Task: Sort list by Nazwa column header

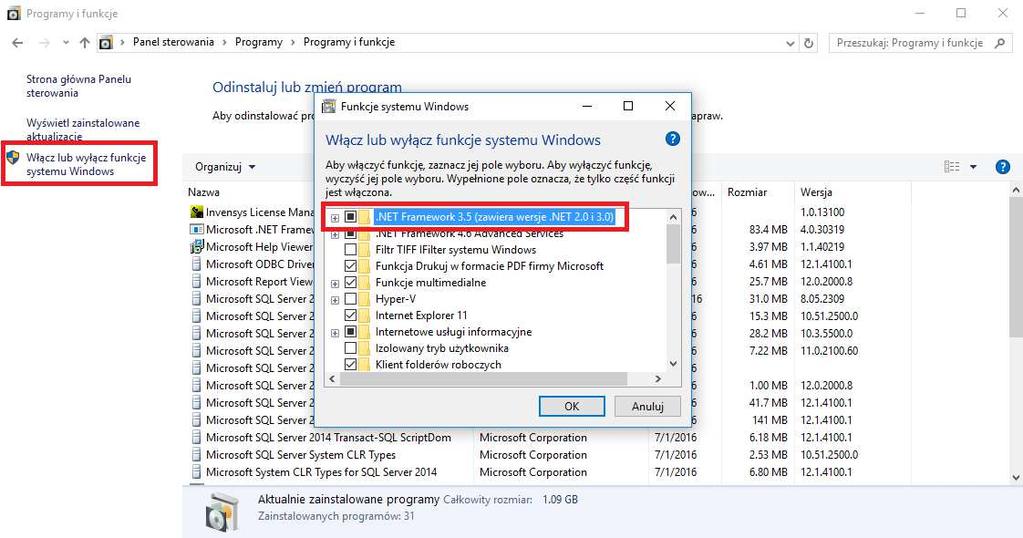Action: pyautogui.click(x=204, y=192)
